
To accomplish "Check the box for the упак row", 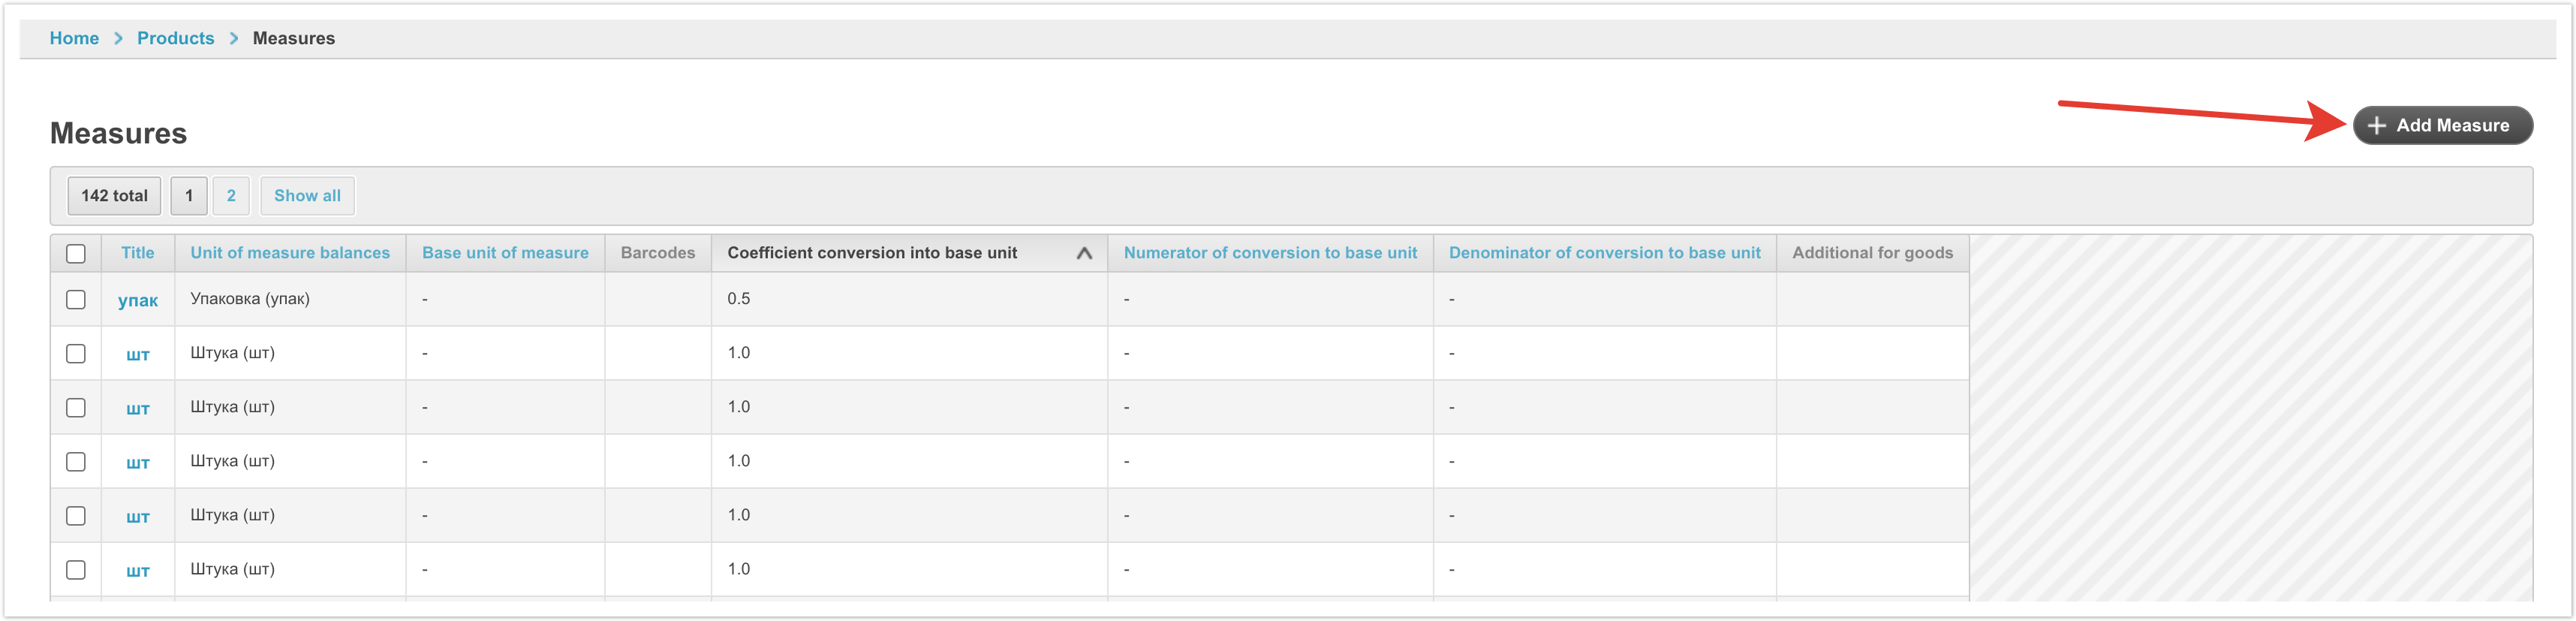I will click(x=76, y=300).
